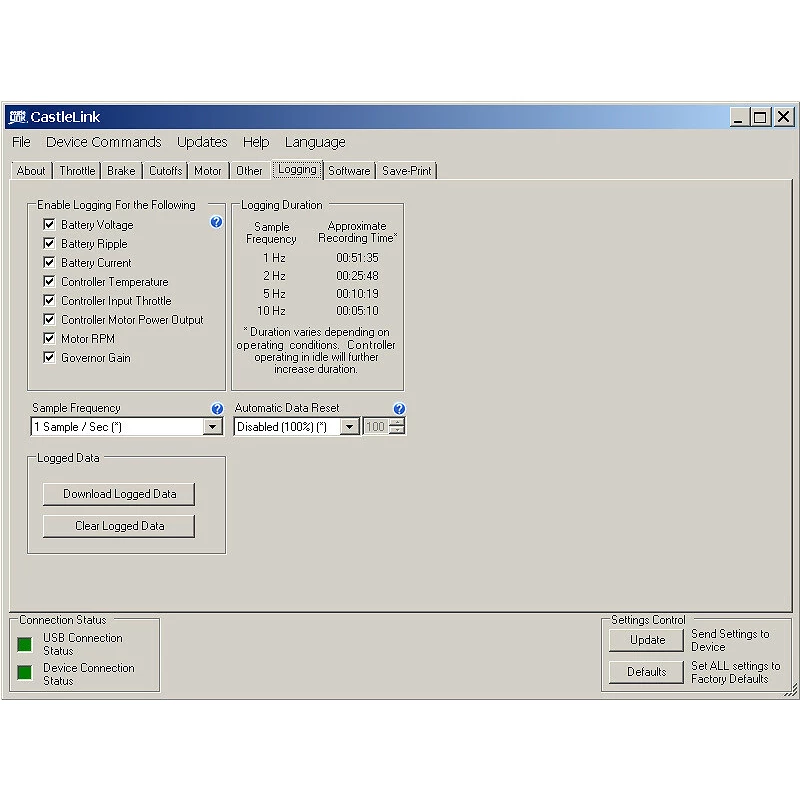The image size is (800, 800).
Task: Click the data reset percentage spinner arrows
Action: coord(397,427)
